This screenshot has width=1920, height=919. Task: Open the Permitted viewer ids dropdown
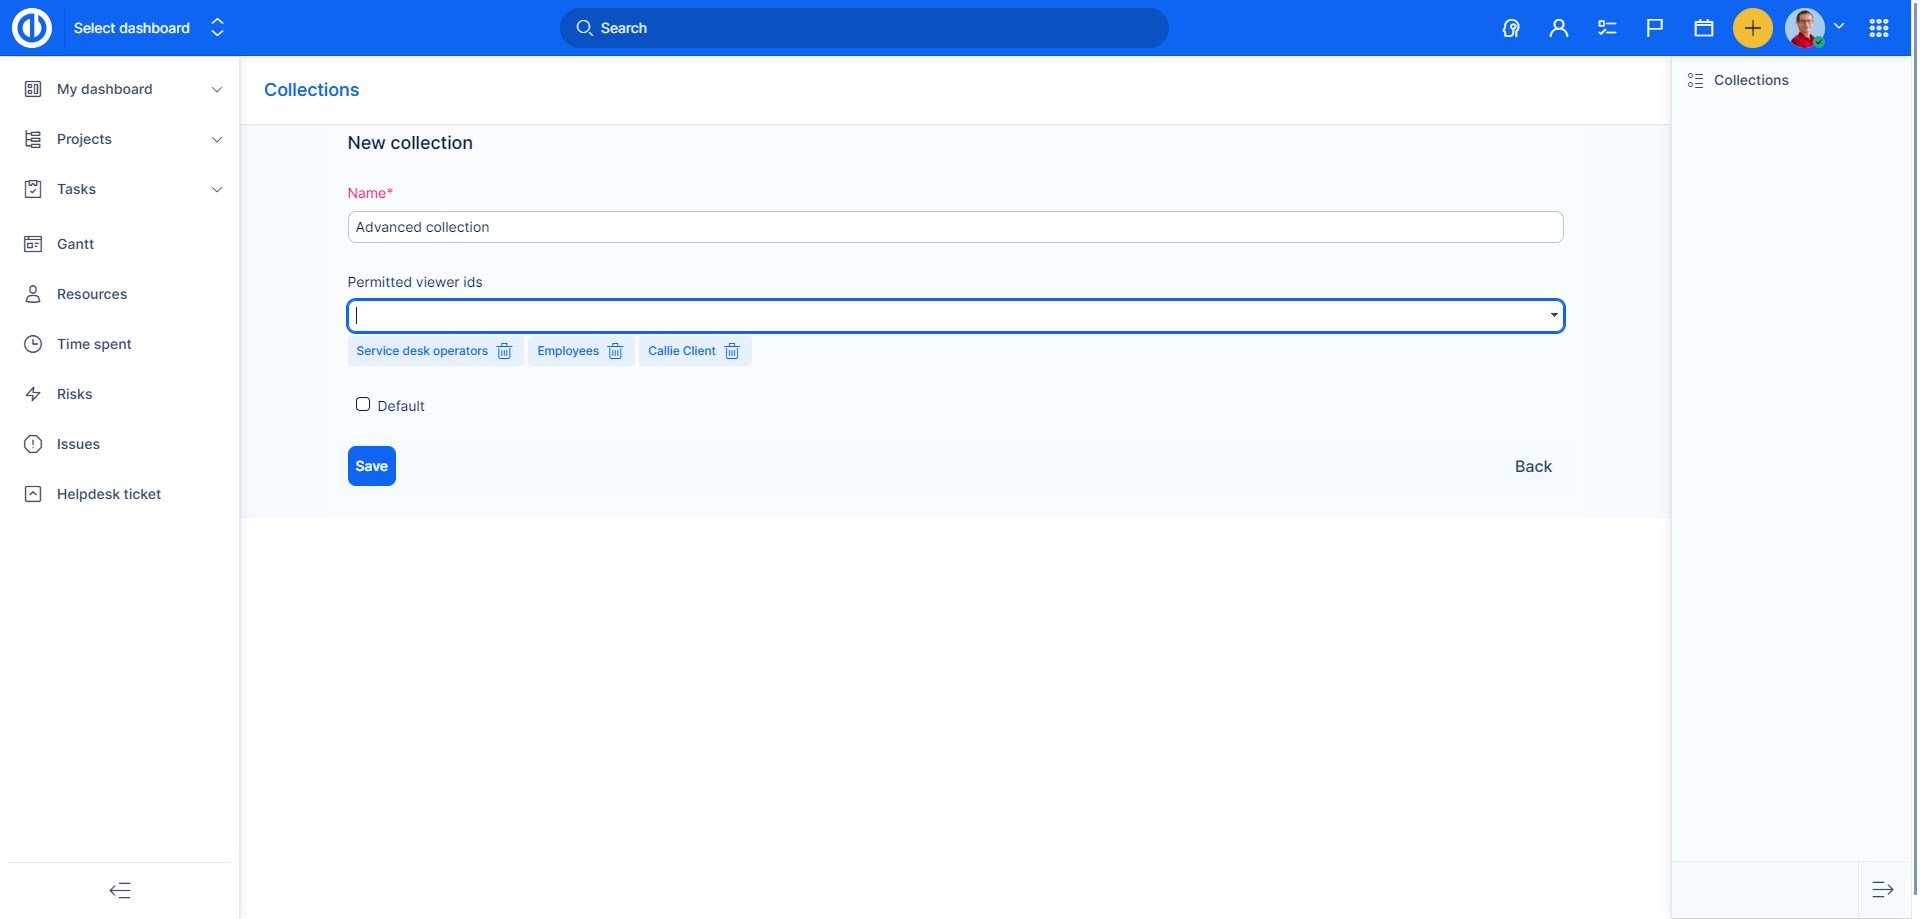coord(1553,316)
